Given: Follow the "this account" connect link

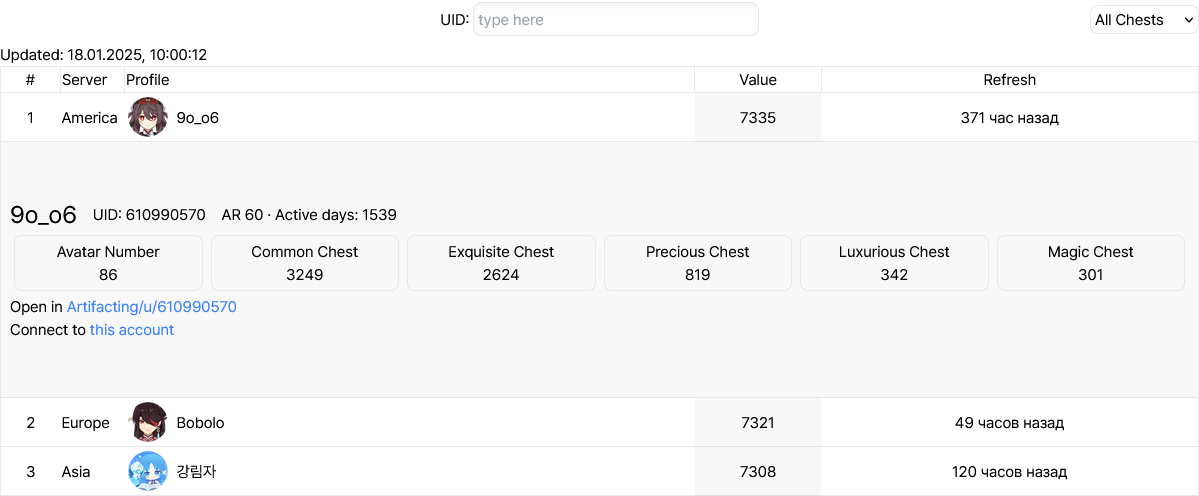Looking at the screenshot, I should coord(132,330).
